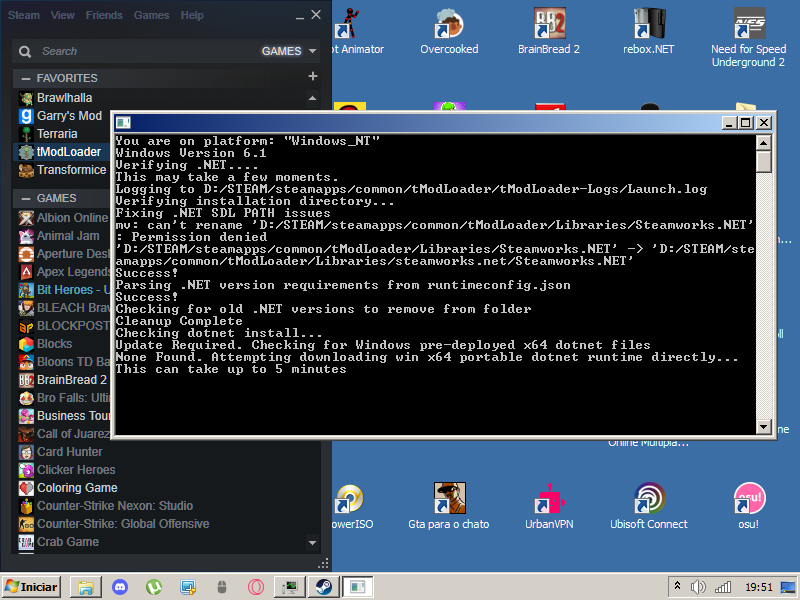Screen dimensions: 800x600
Task: Click the BLOCKPOST game icon
Action: pyautogui.click(x=26, y=326)
